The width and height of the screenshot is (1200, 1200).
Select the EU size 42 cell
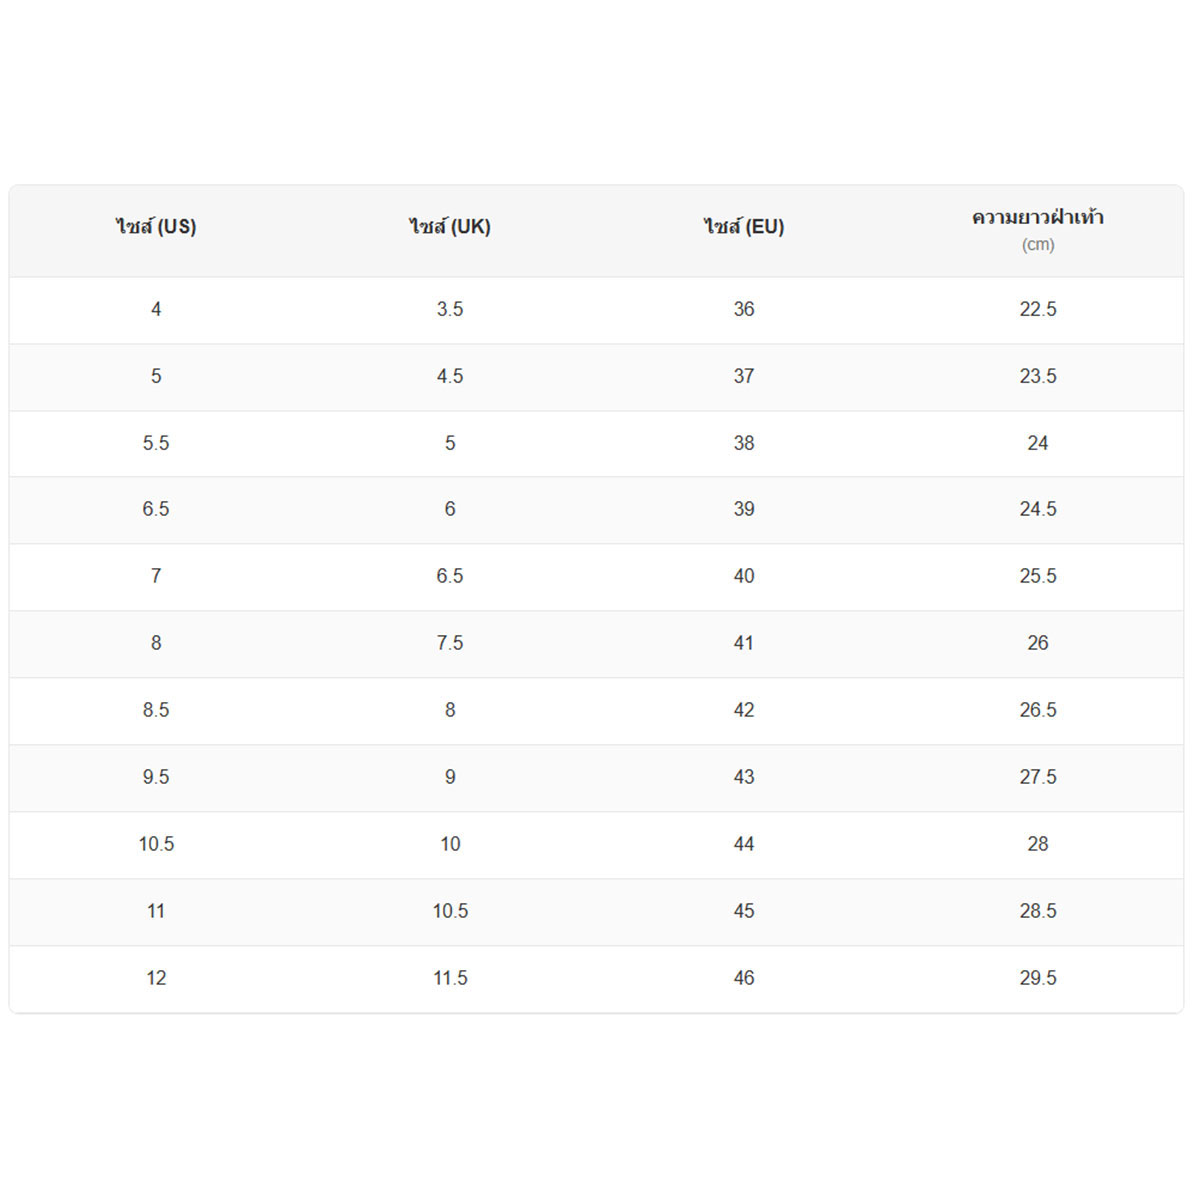(x=744, y=711)
